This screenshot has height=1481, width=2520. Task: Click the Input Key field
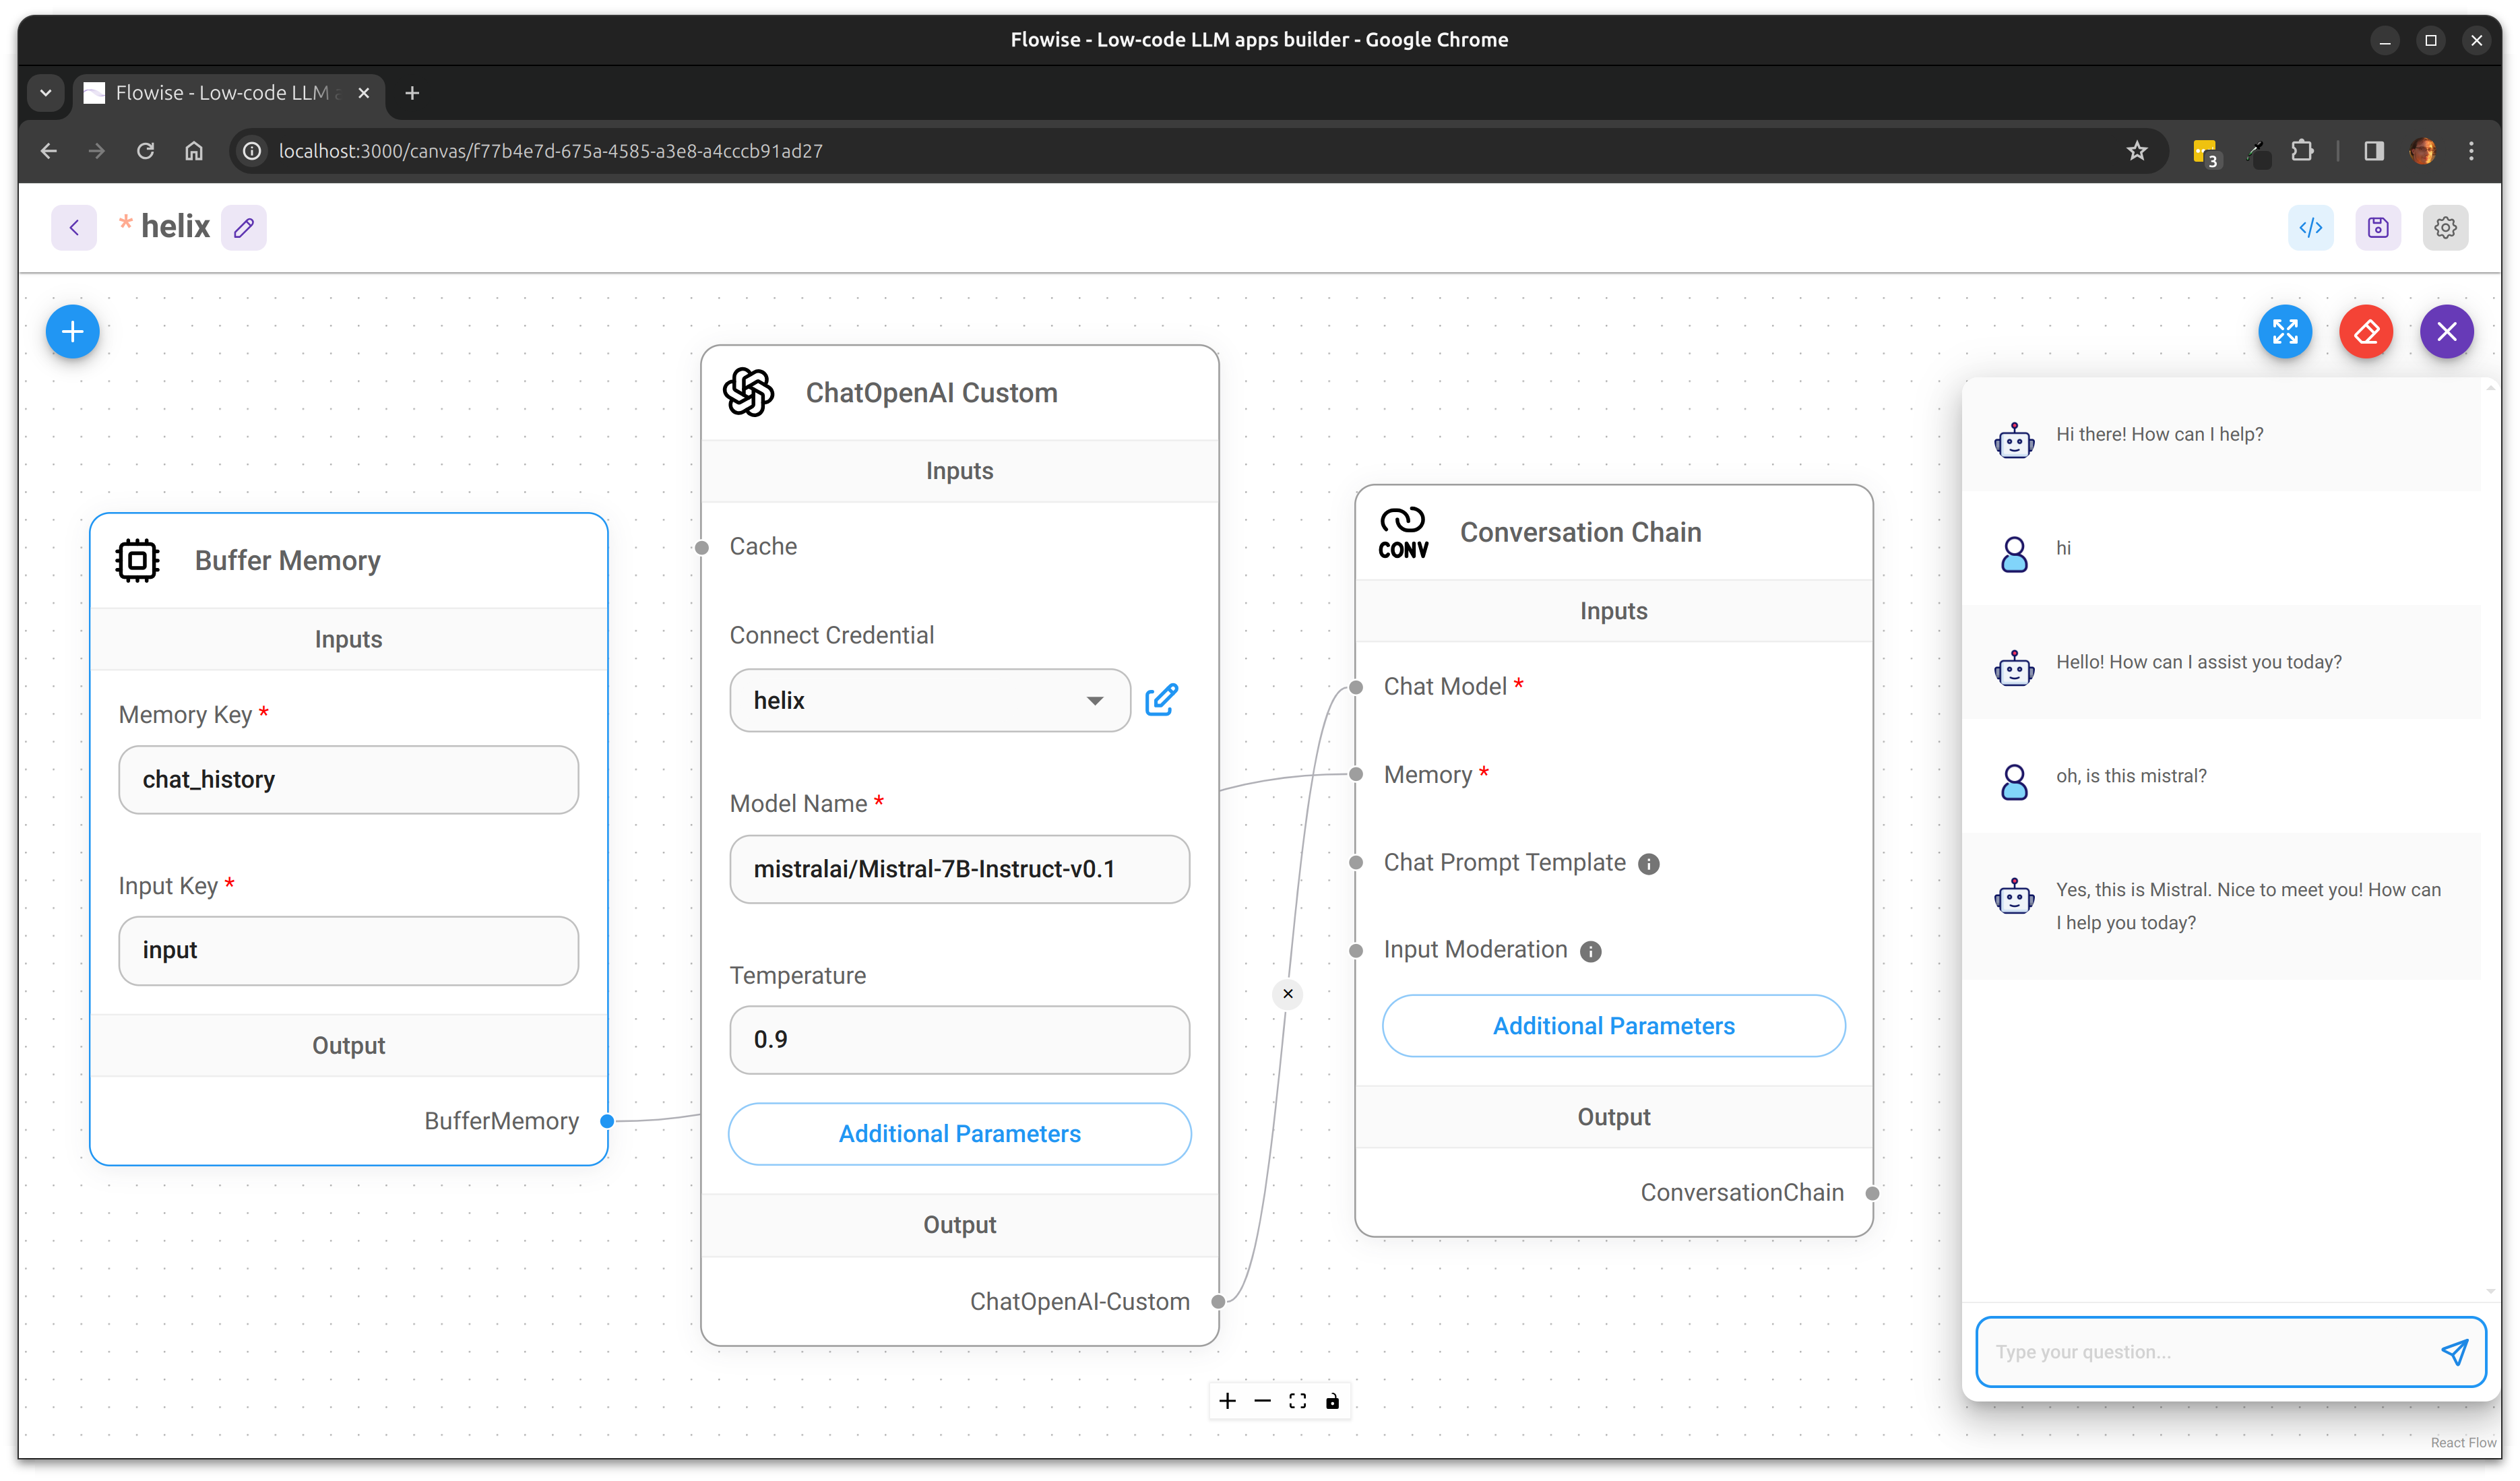pos(348,951)
